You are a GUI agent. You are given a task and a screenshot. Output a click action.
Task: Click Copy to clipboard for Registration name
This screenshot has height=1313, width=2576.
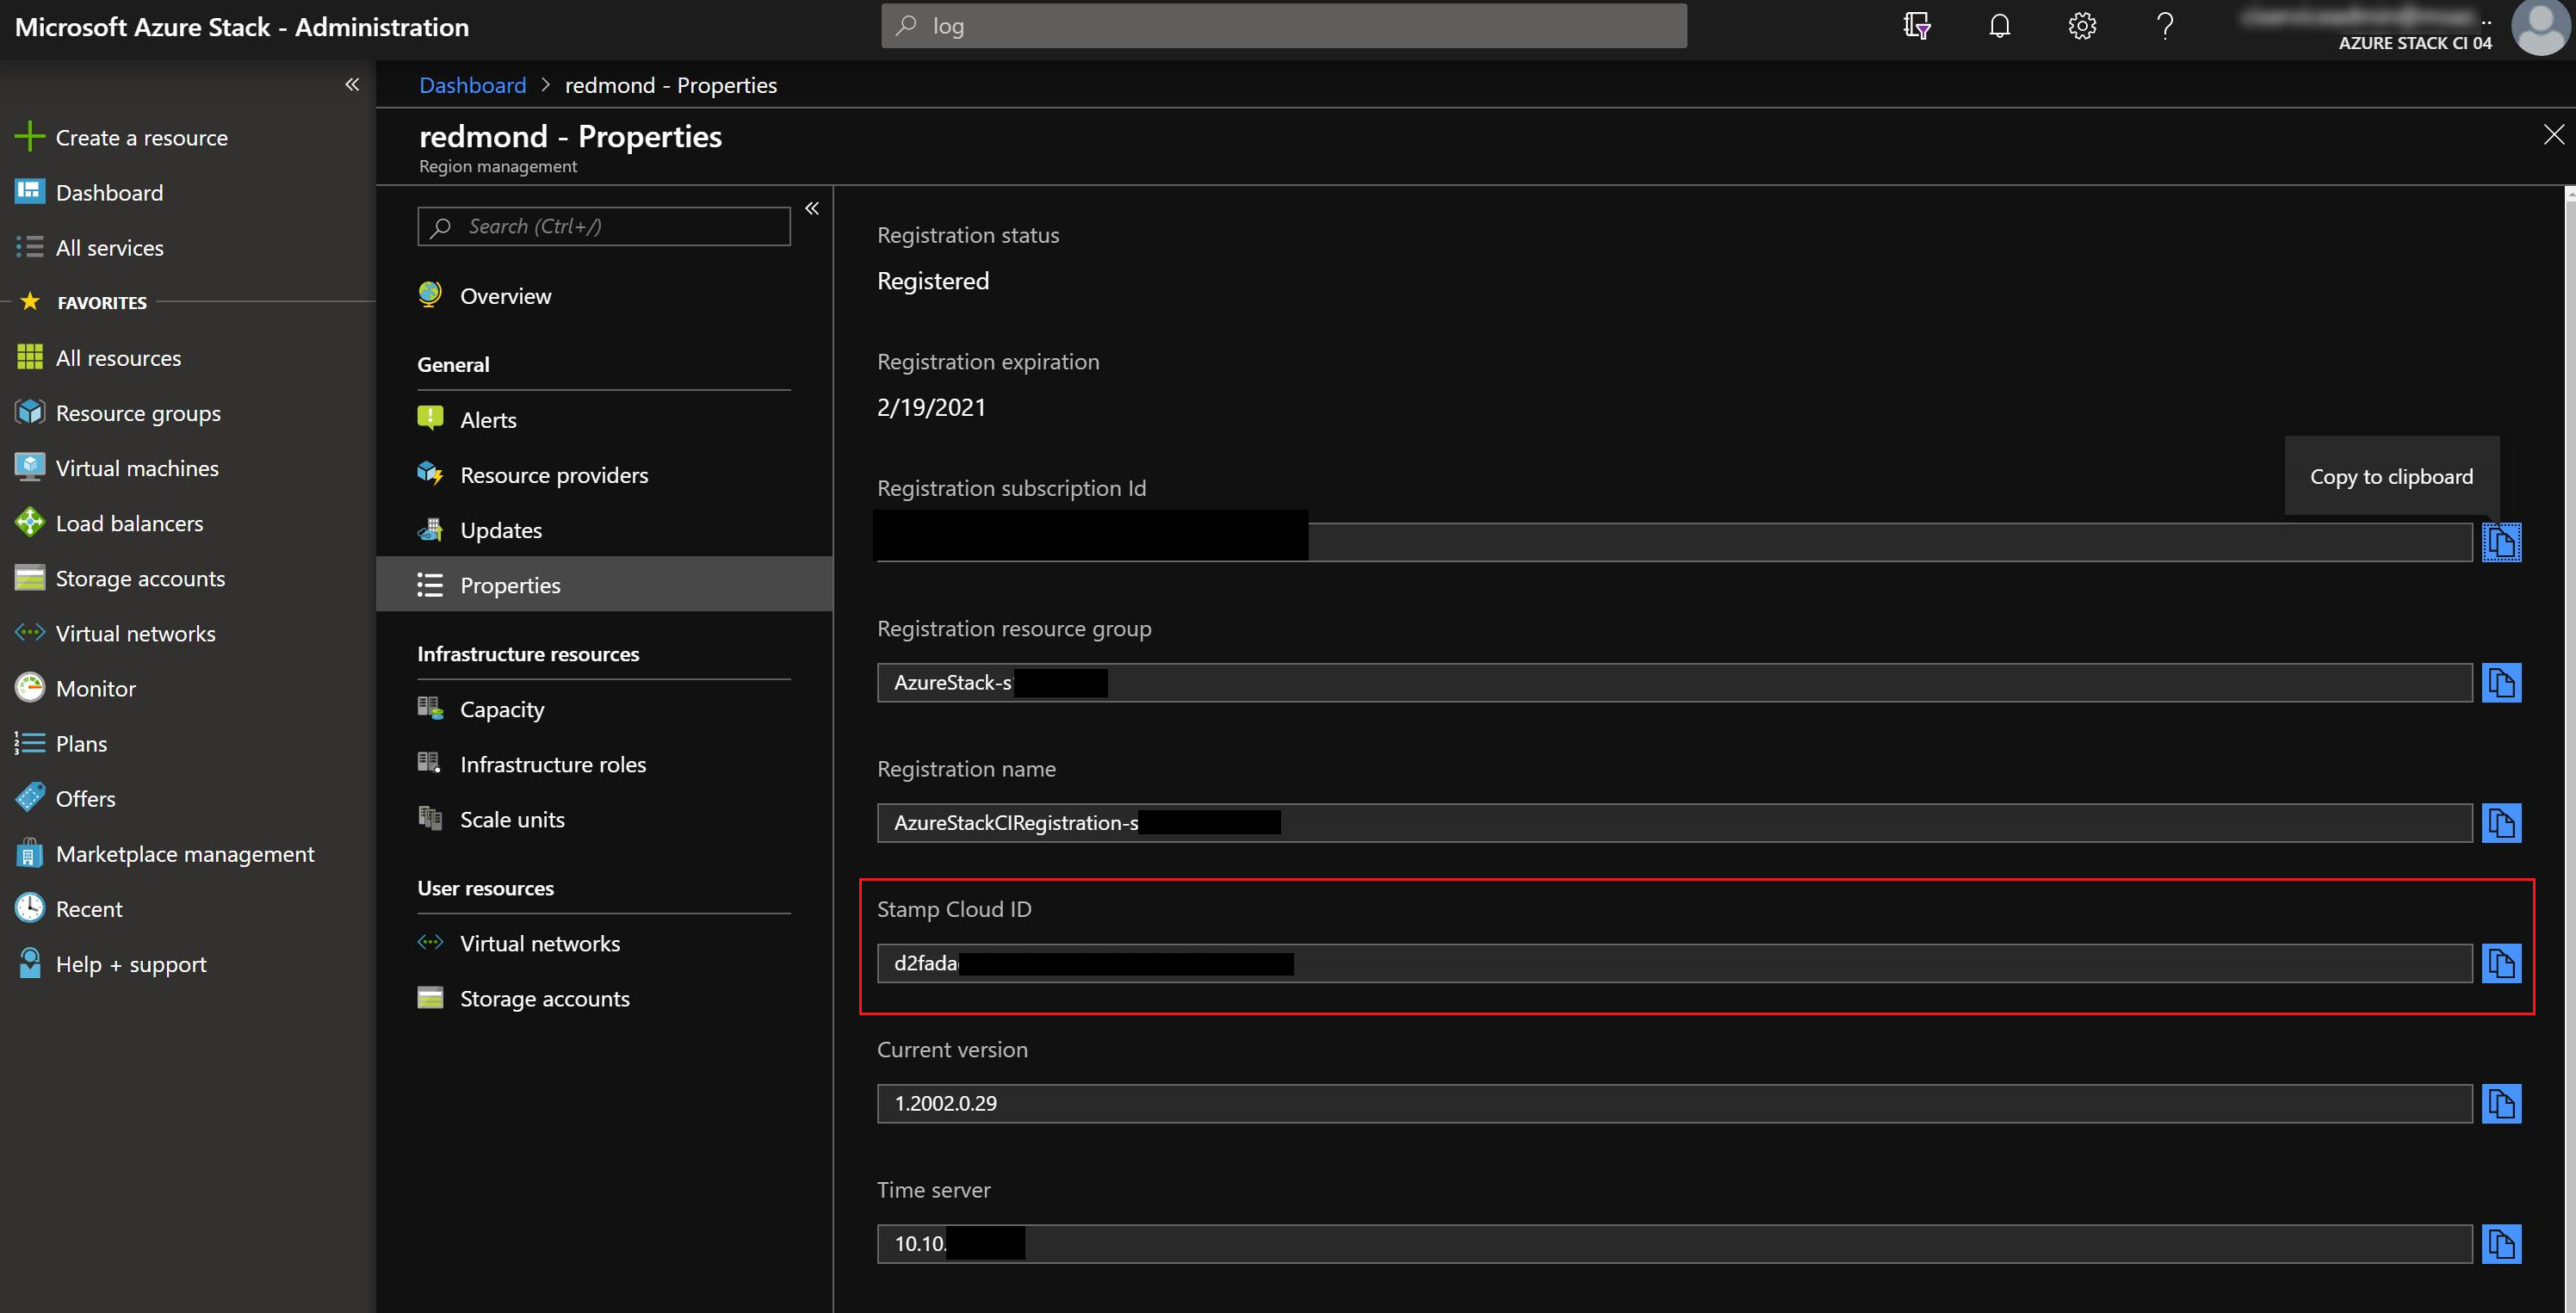point(2504,821)
